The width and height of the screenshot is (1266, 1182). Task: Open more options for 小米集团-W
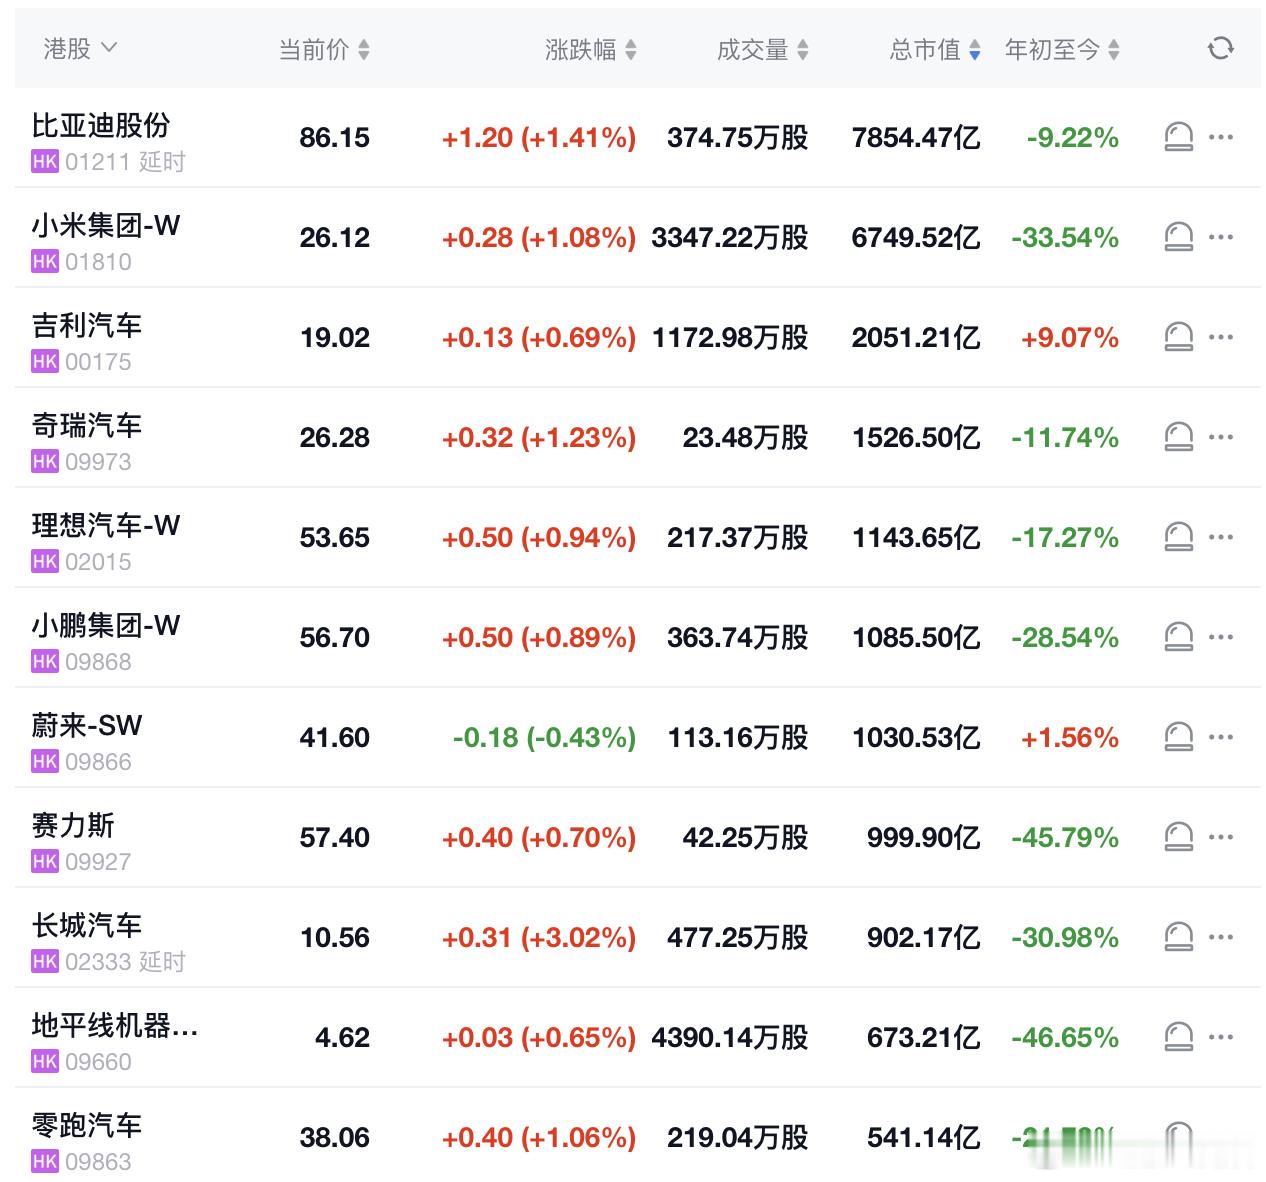1221,237
